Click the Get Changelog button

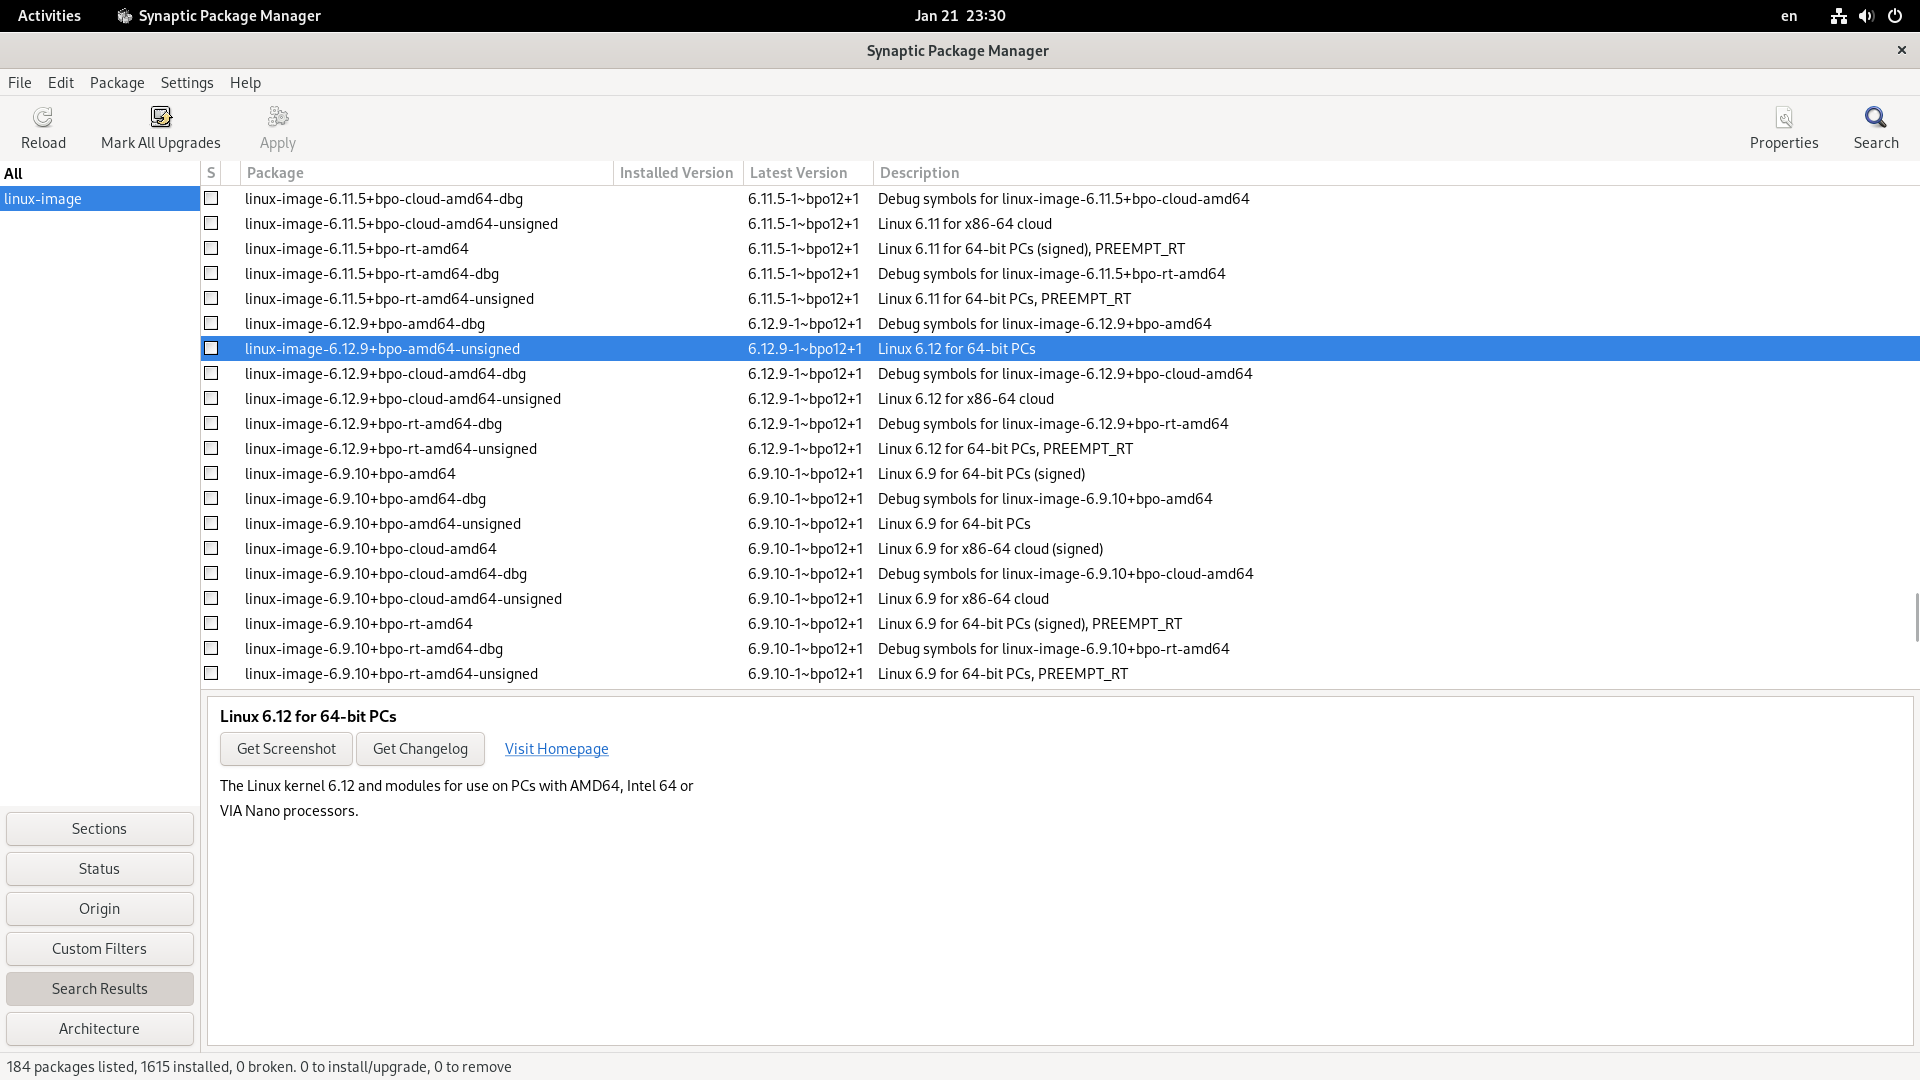pyautogui.click(x=420, y=749)
